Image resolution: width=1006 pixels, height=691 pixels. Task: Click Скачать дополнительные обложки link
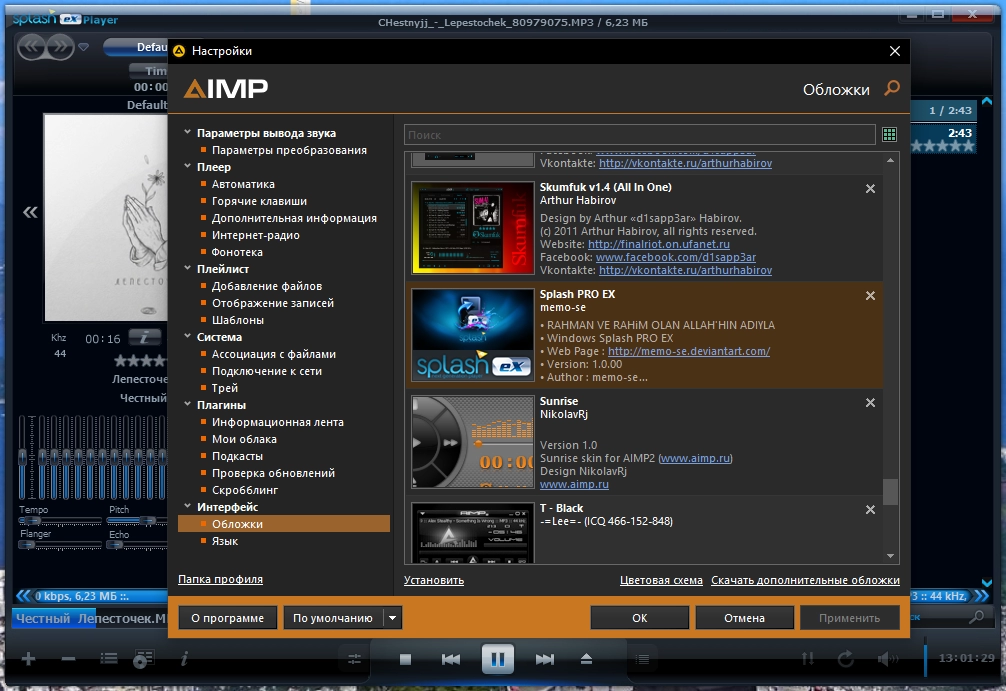point(805,580)
